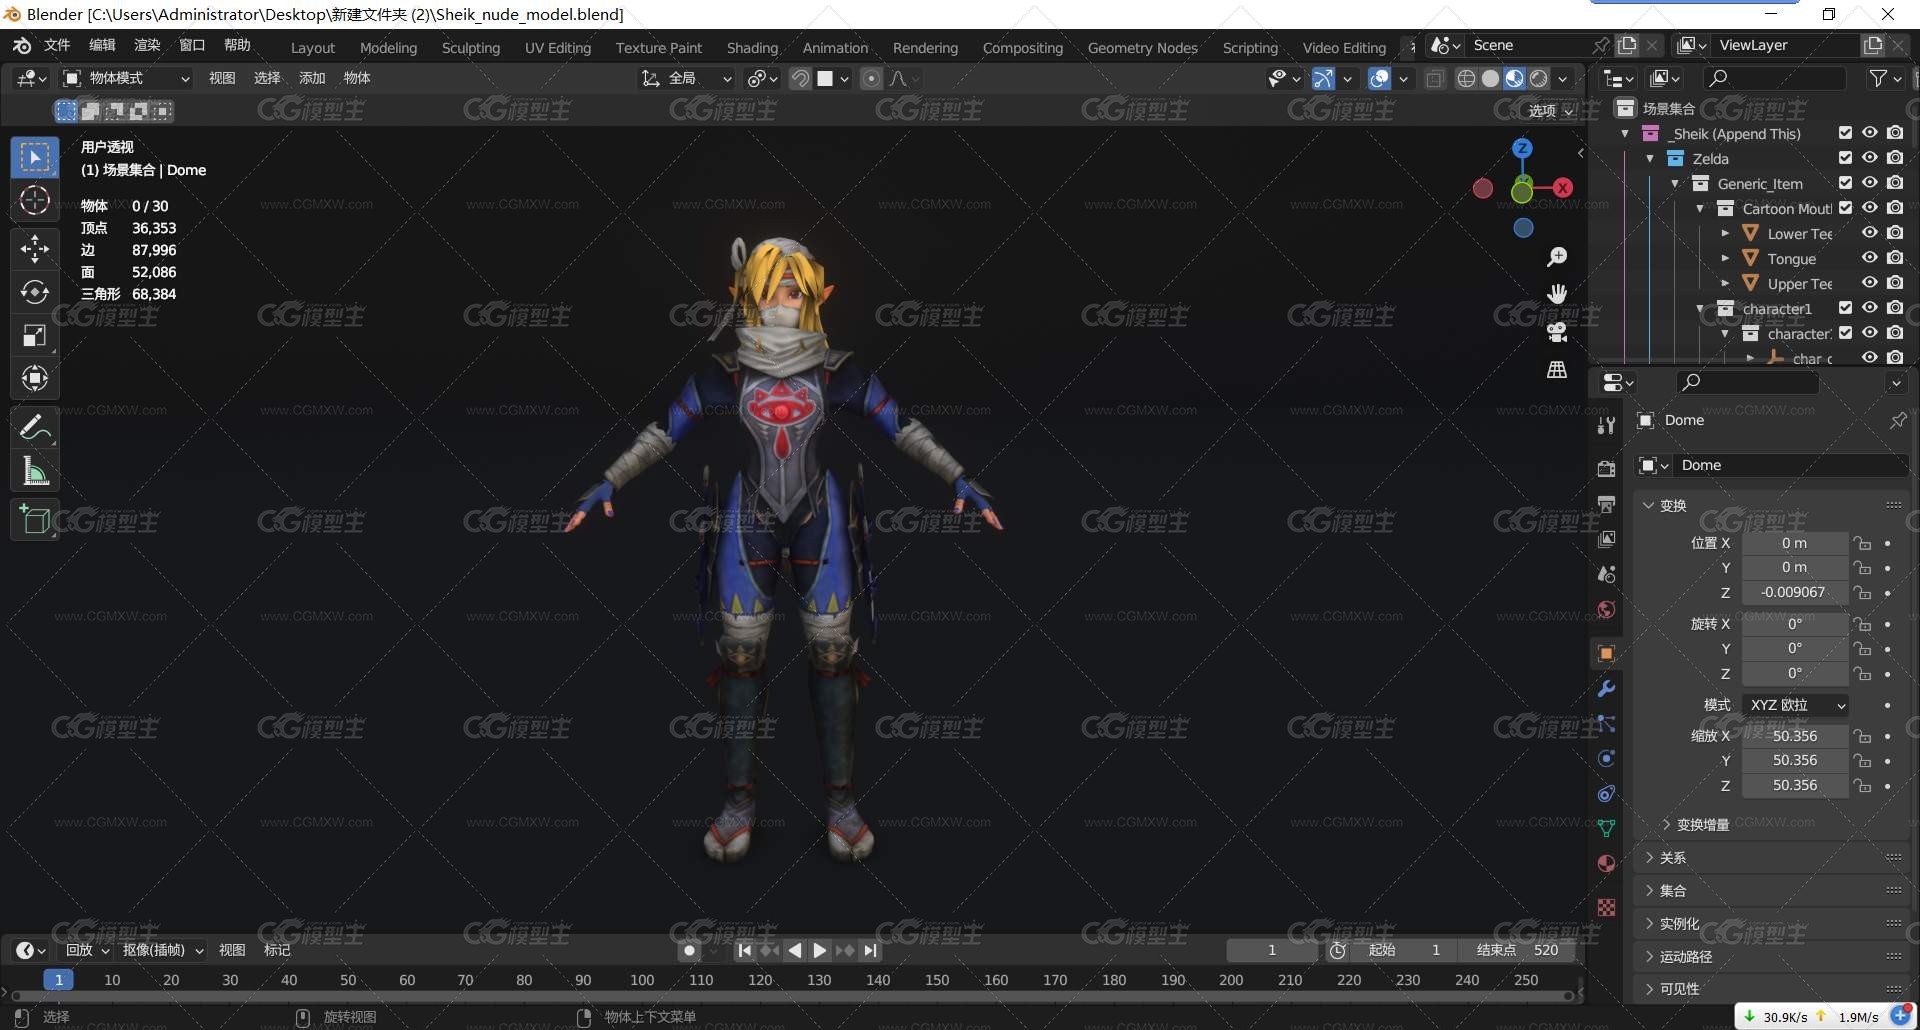This screenshot has width=1920, height=1030.
Task: Choose the Rotate tool
Action: coord(35,292)
